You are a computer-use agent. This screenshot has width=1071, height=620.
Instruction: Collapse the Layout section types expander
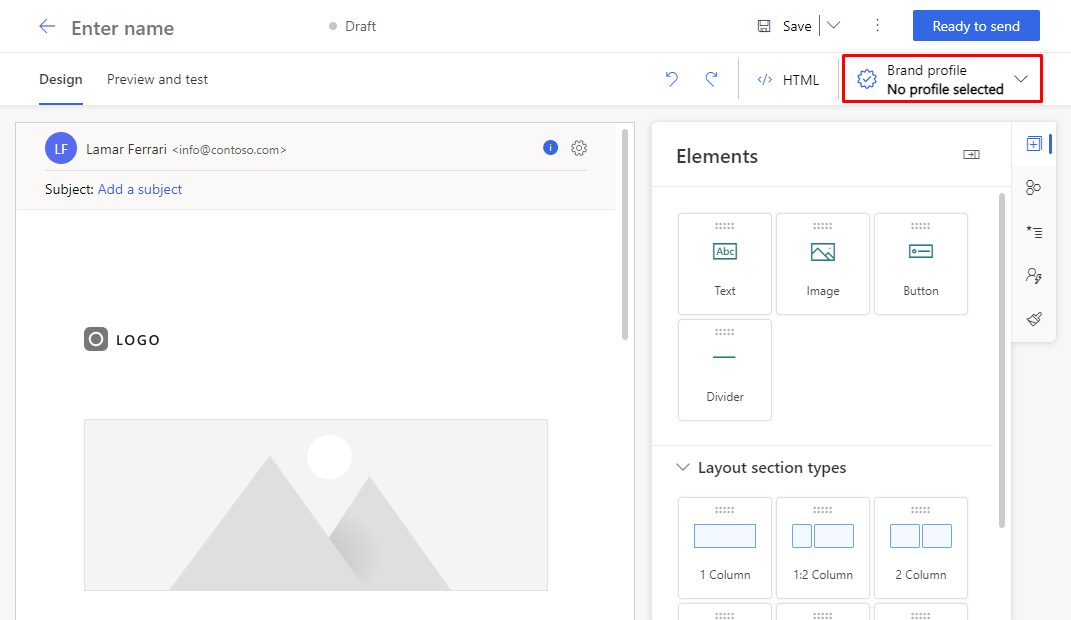point(683,468)
